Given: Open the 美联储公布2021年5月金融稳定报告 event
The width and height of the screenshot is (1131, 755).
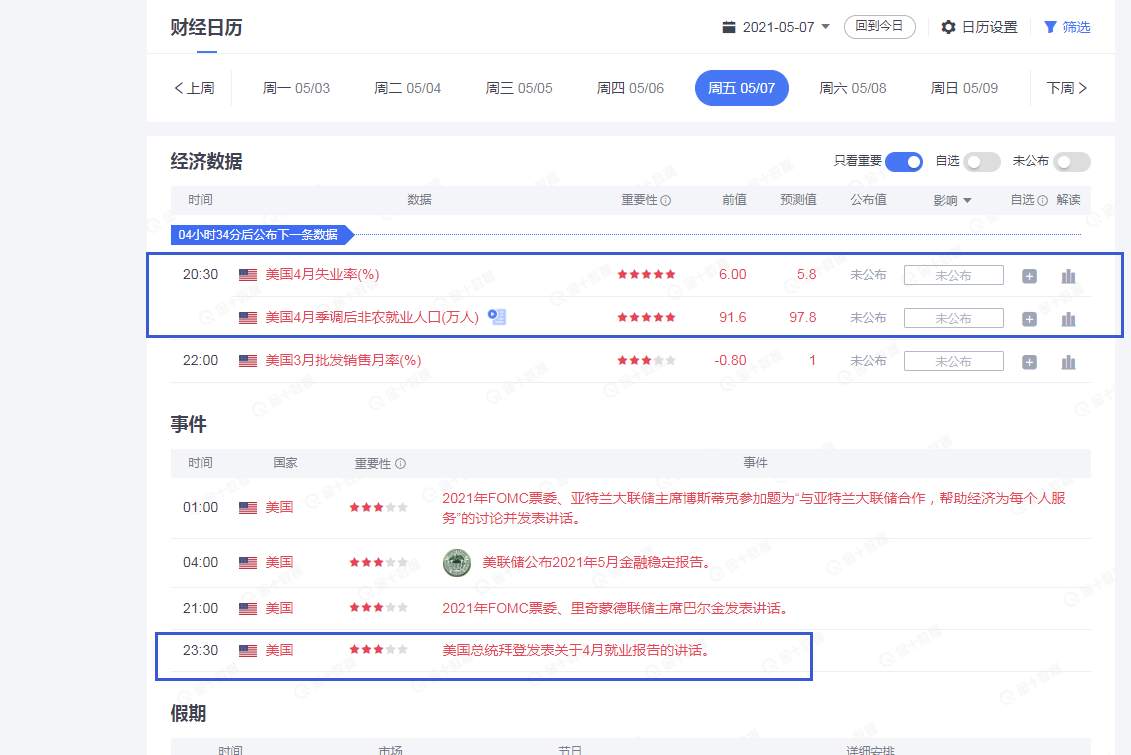Looking at the screenshot, I should [596, 562].
